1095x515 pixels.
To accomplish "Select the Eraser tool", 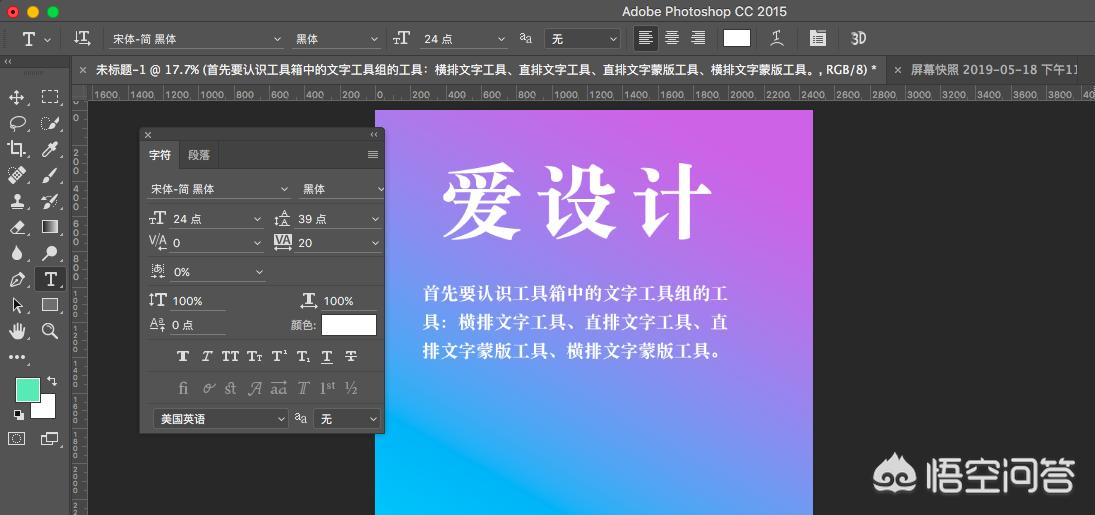I will 17,227.
